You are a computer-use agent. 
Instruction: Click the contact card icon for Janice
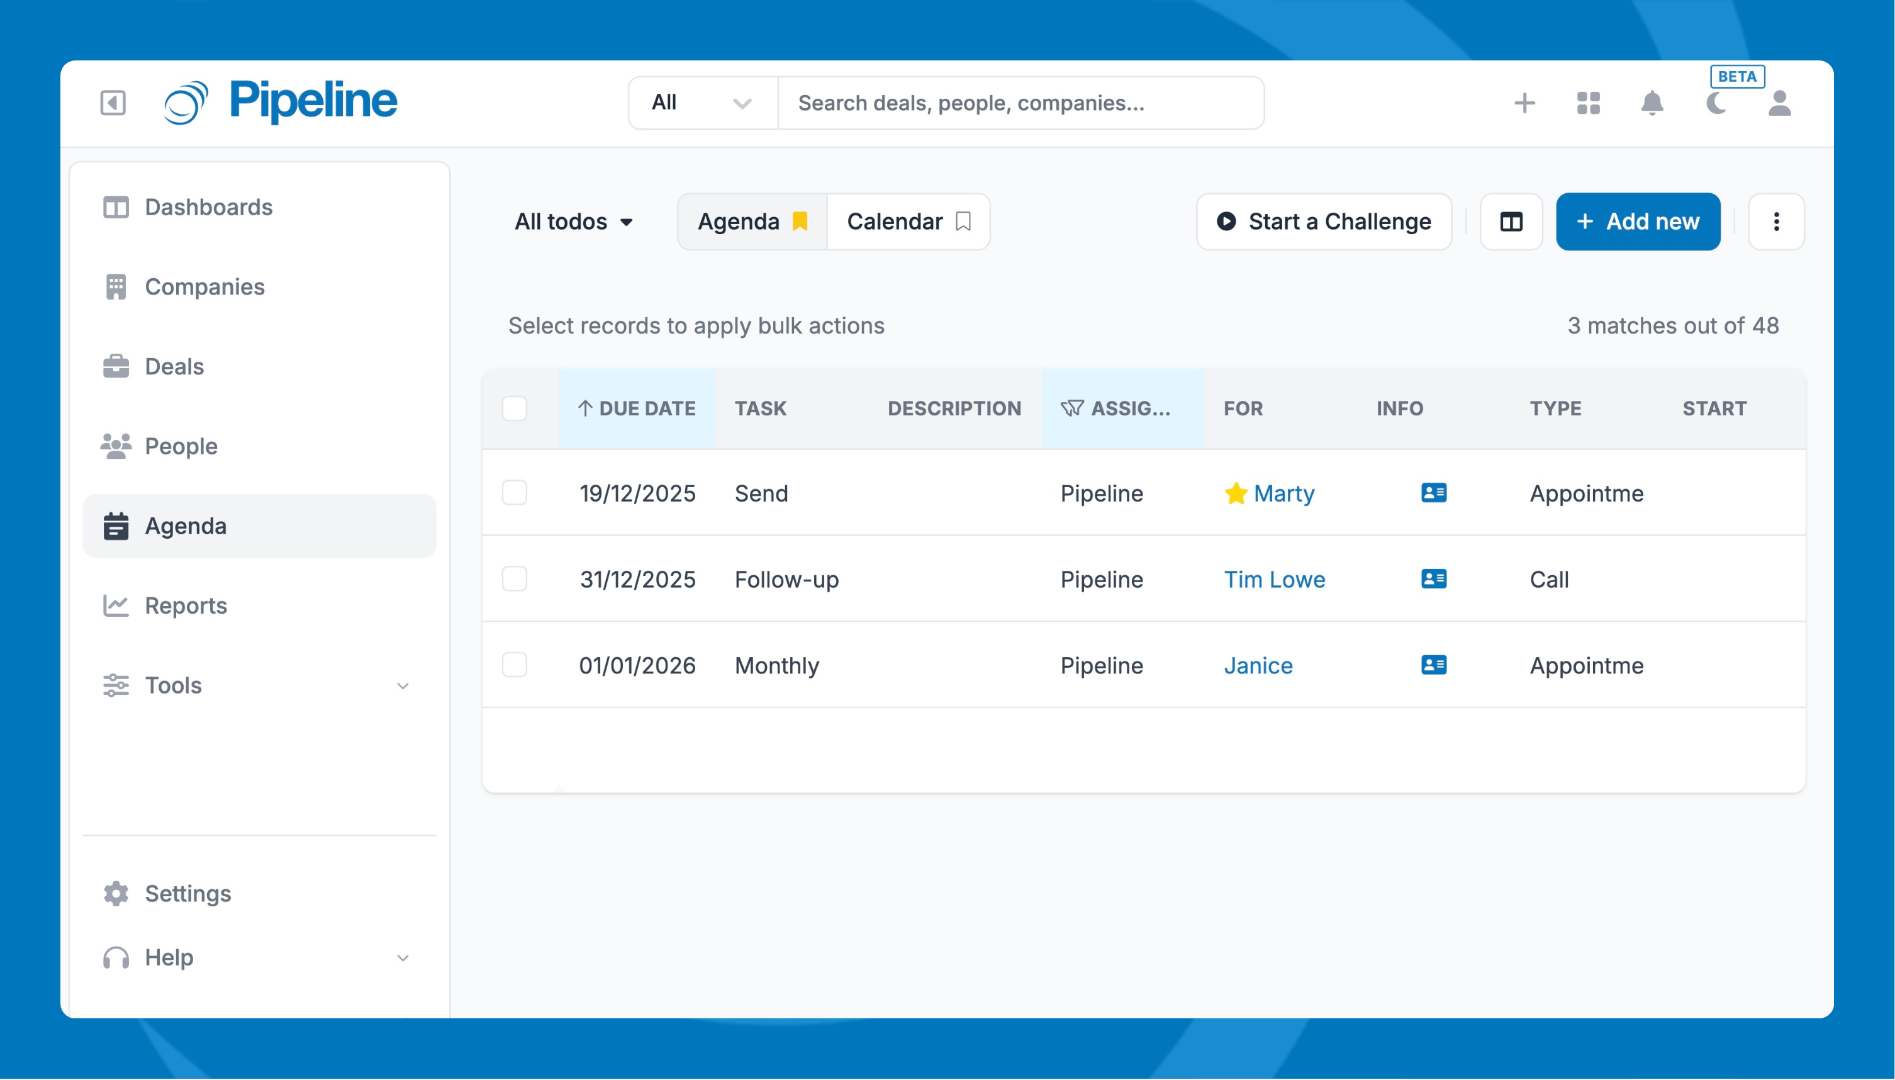pos(1433,665)
